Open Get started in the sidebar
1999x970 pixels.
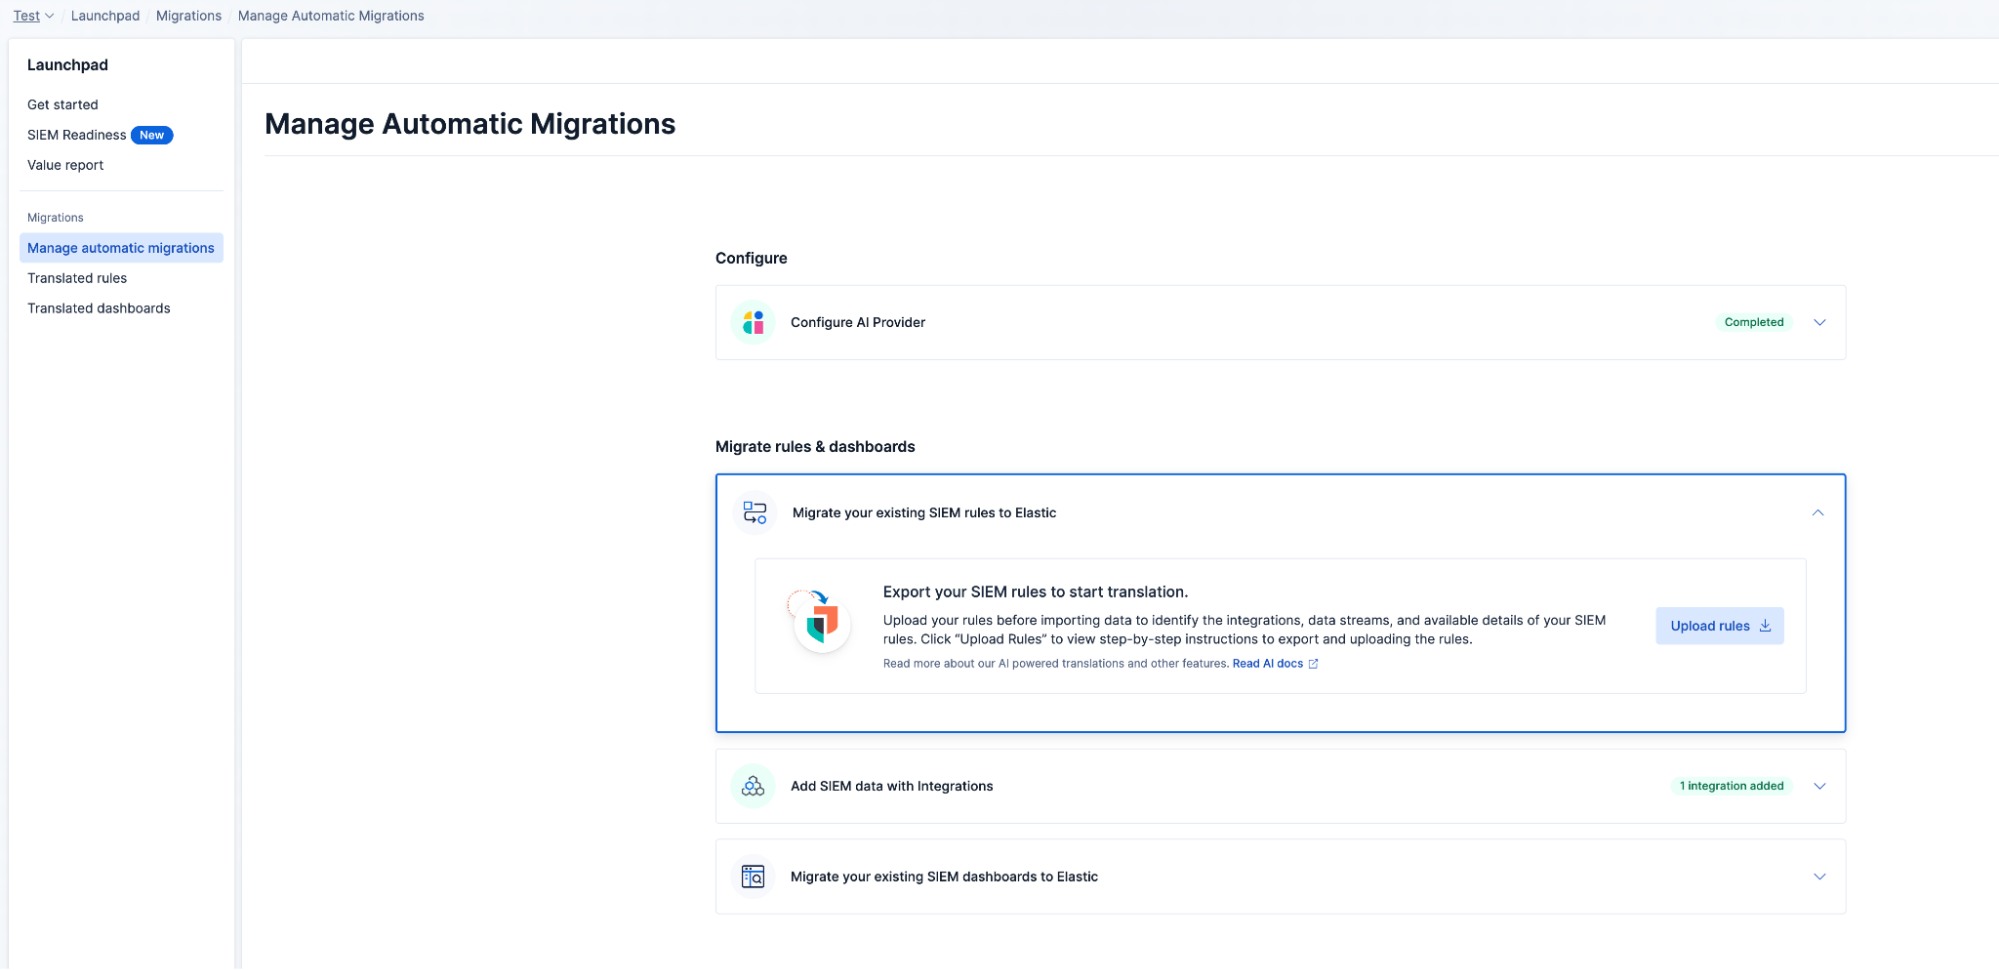pos(63,105)
